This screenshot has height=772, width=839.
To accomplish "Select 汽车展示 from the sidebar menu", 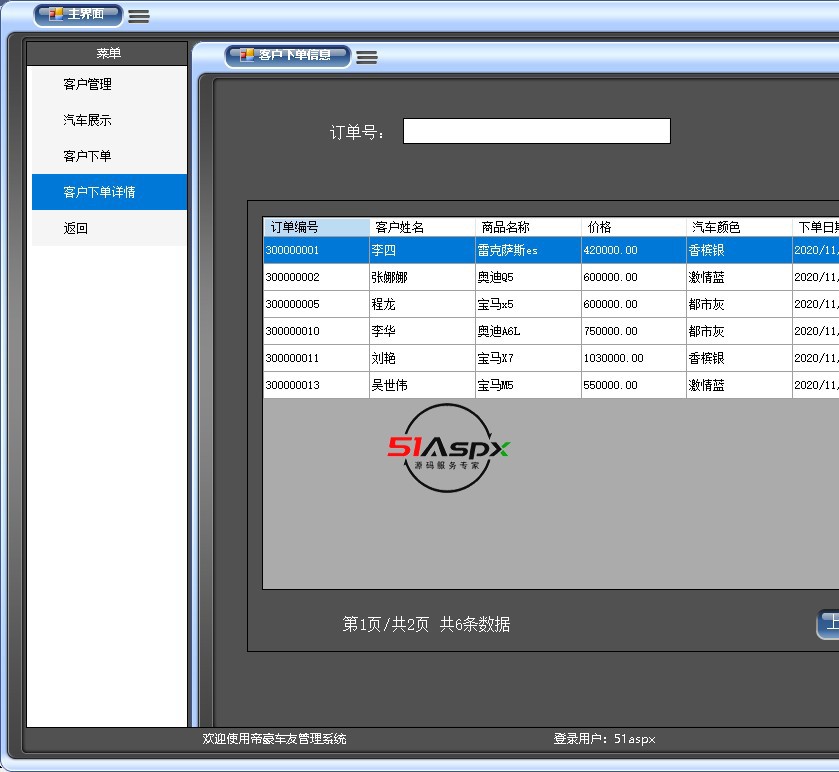I will 87,120.
